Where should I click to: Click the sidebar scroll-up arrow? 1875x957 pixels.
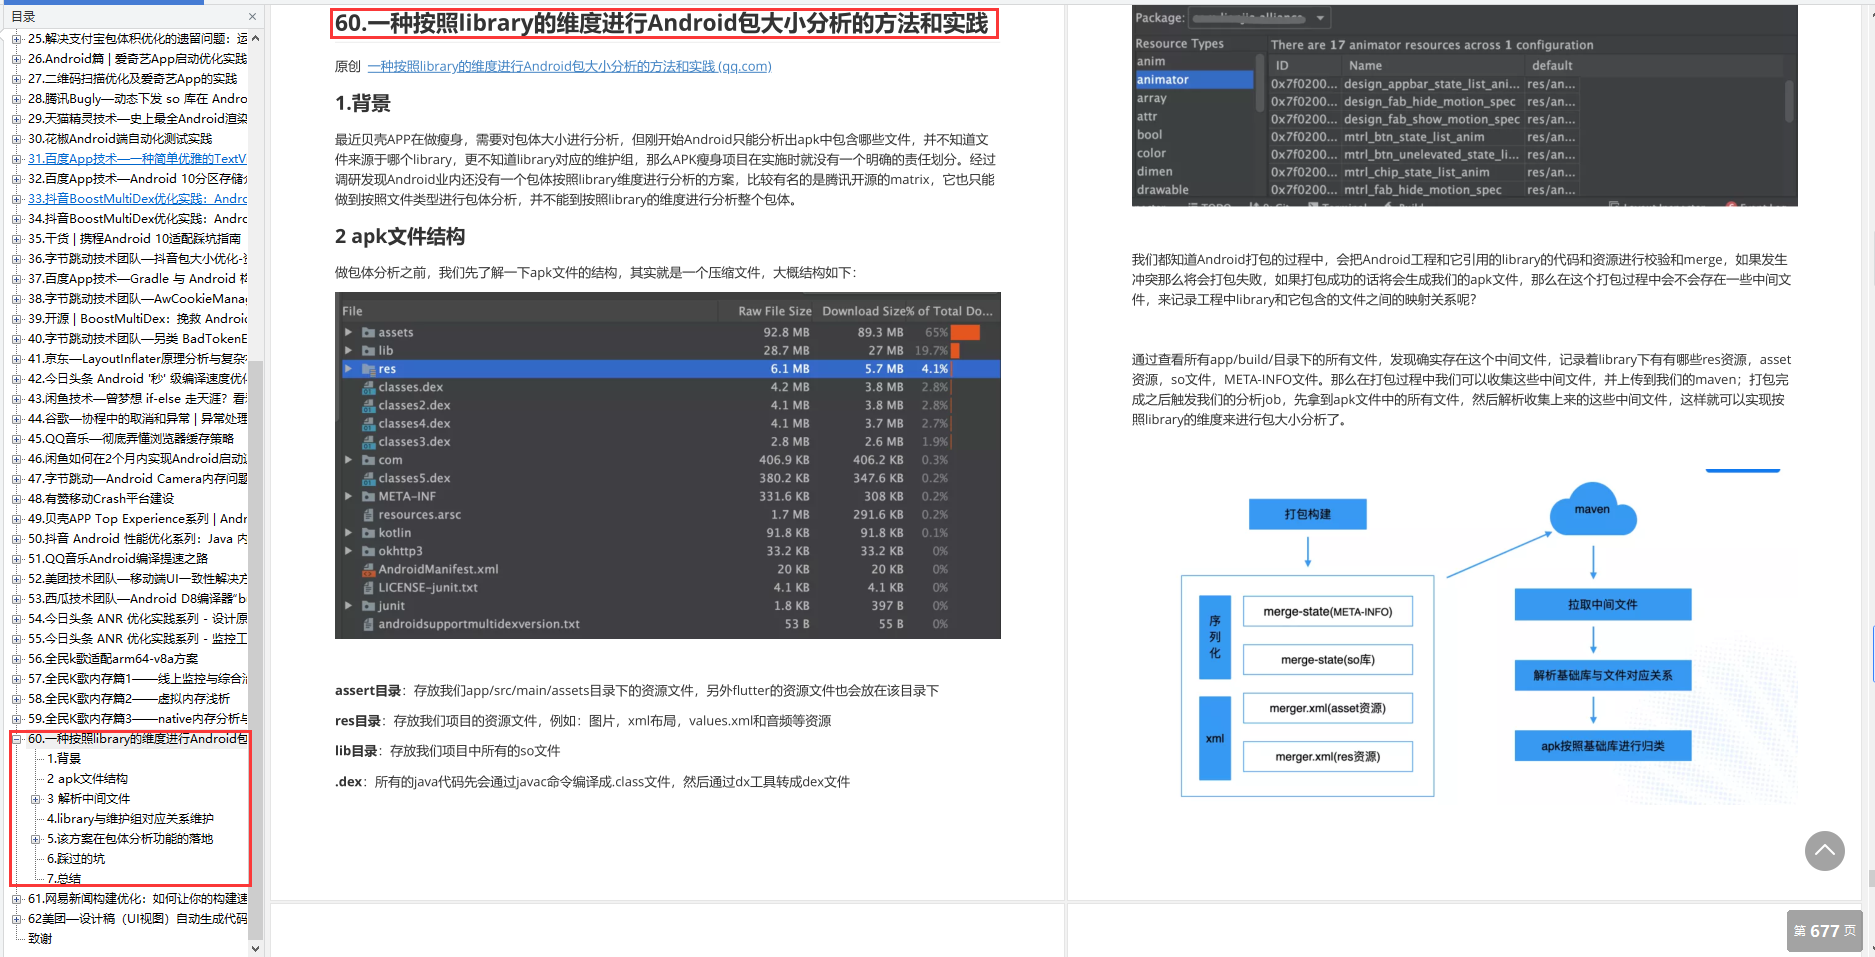(255, 39)
